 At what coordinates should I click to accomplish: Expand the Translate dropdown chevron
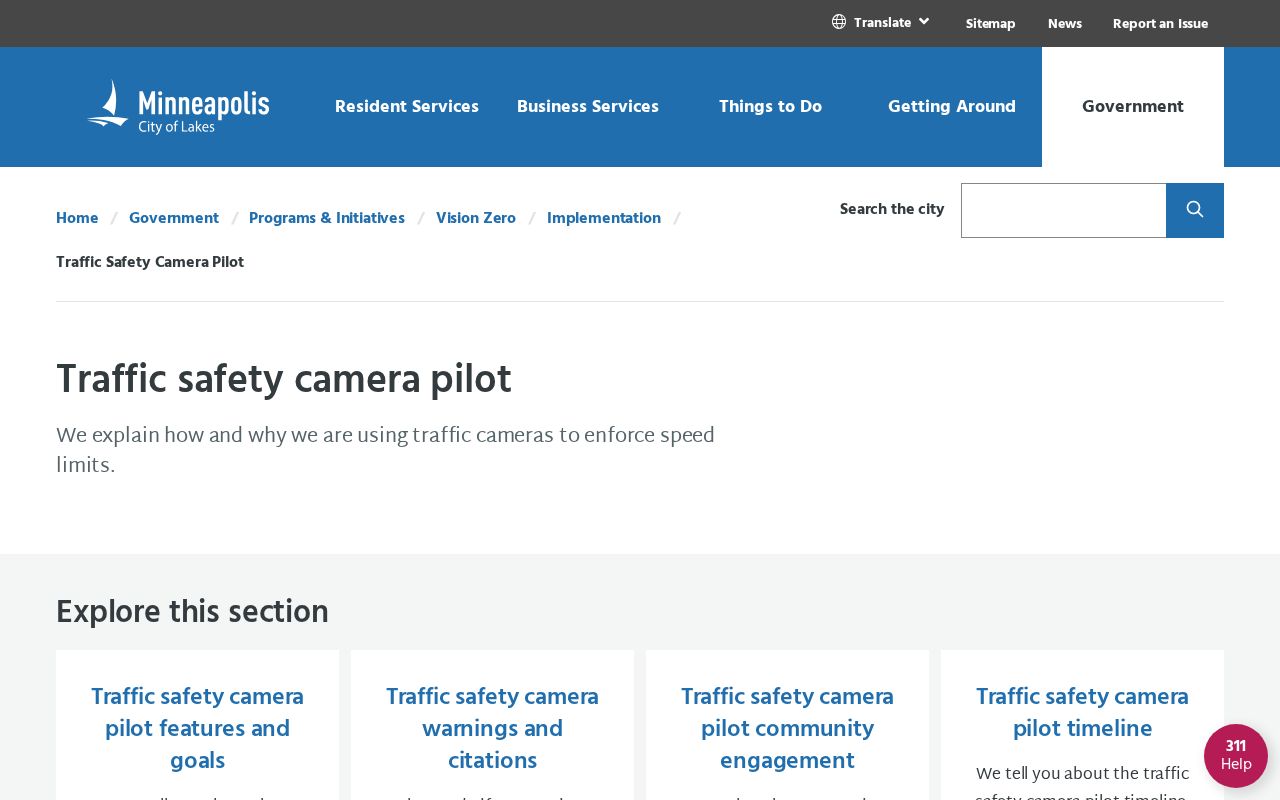924,21
